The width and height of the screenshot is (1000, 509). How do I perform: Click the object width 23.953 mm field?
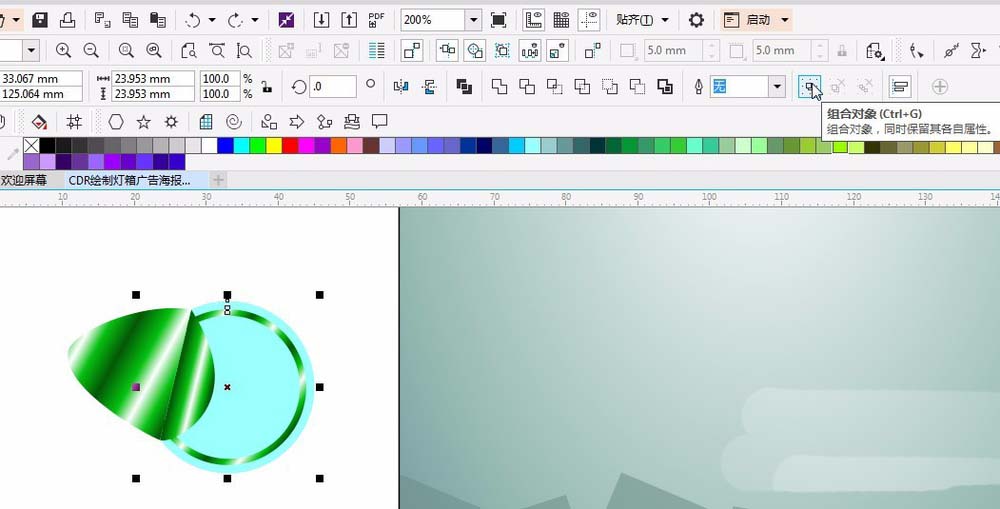click(153, 78)
